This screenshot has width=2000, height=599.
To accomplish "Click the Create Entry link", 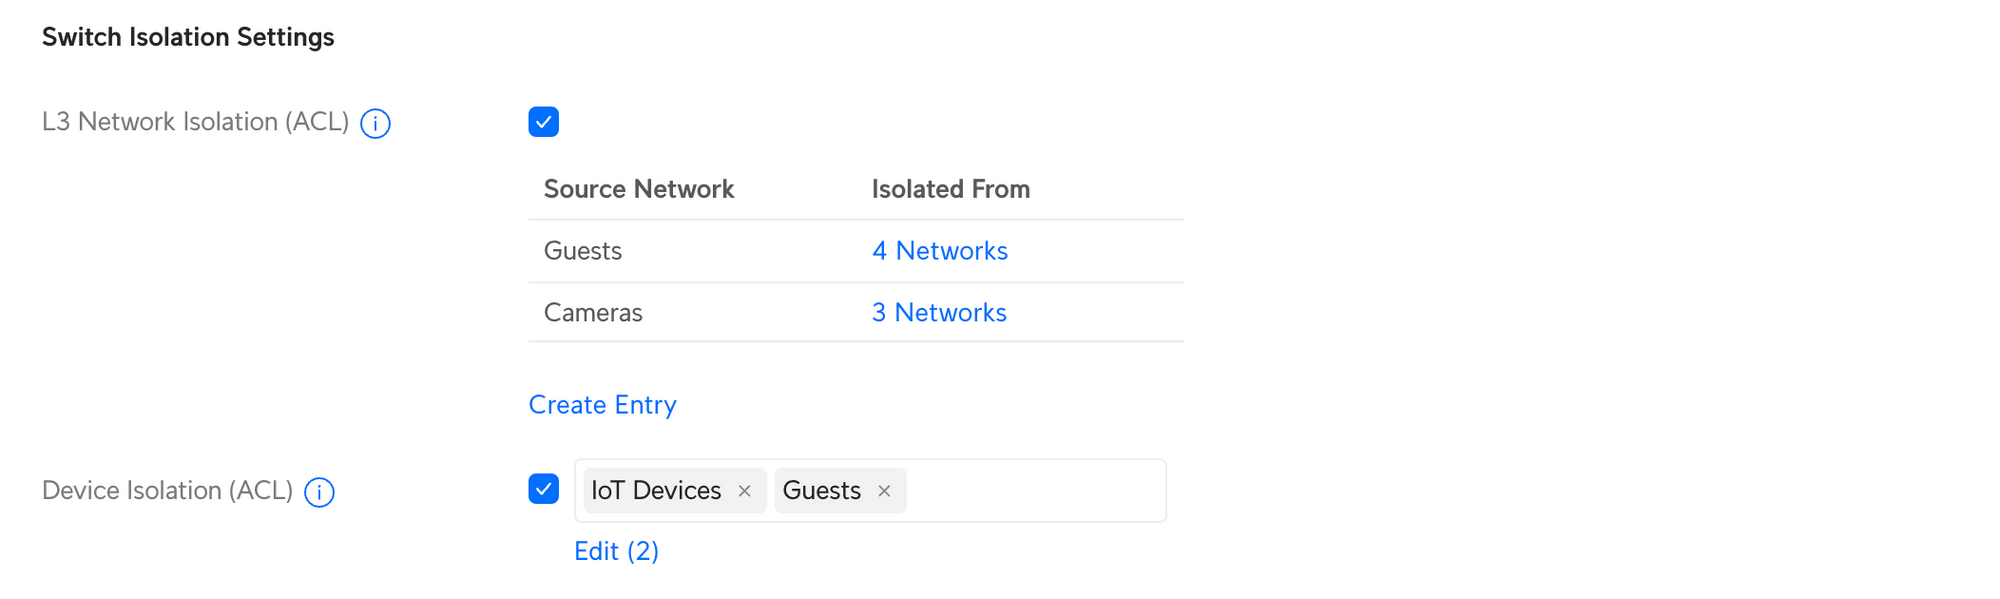I will click(x=602, y=405).
